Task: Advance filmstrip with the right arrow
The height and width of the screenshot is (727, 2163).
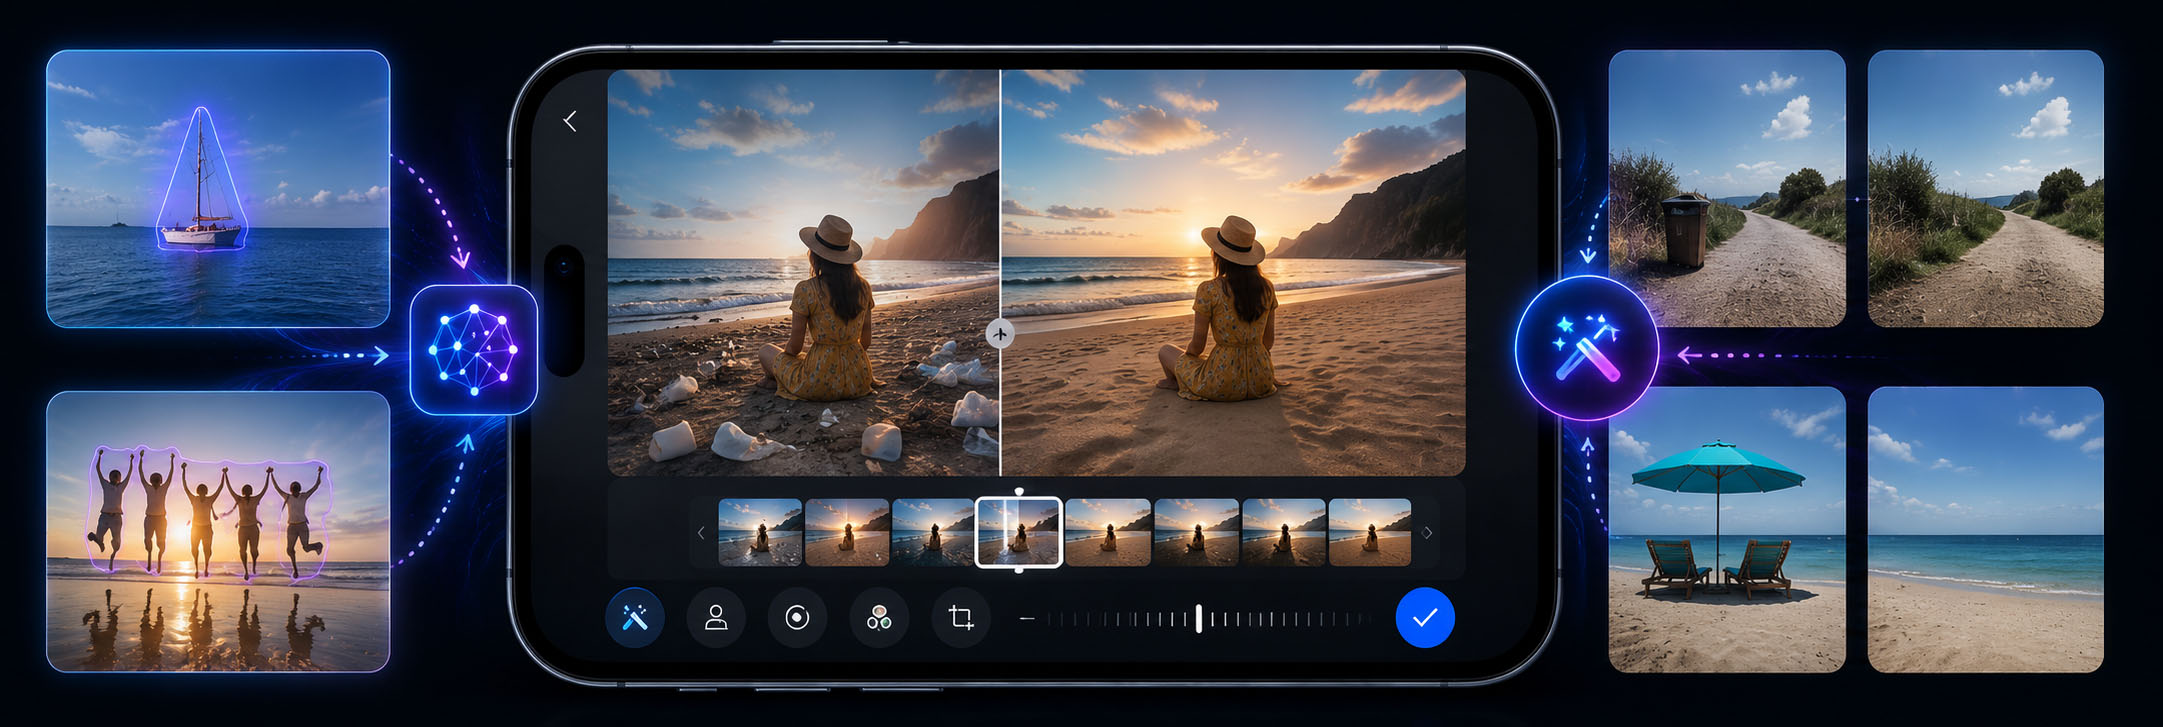Action: (x=1427, y=533)
